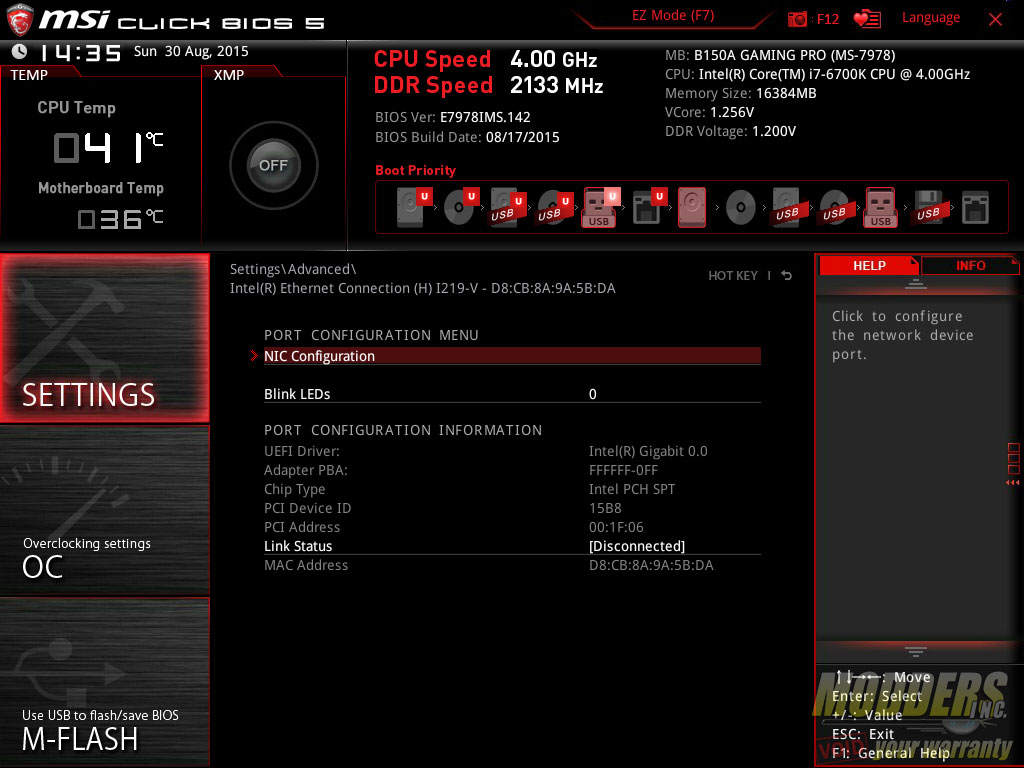Select the UEFI USB hard disk boot device
1024x768 pixels.
pyautogui.click(x=508, y=207)
